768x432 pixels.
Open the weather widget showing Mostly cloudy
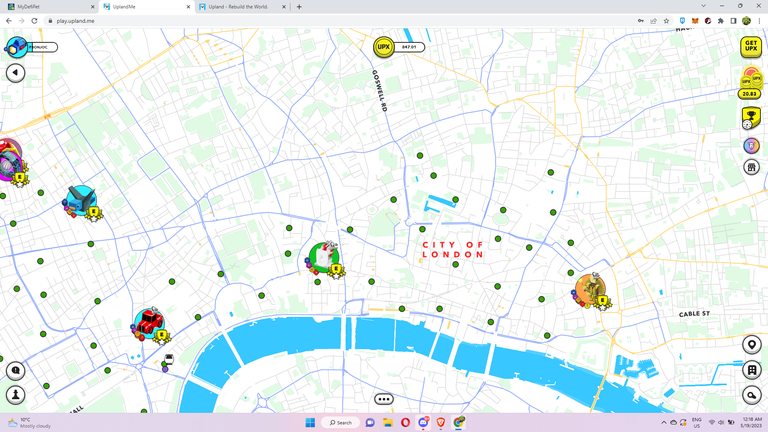(29, 422)
